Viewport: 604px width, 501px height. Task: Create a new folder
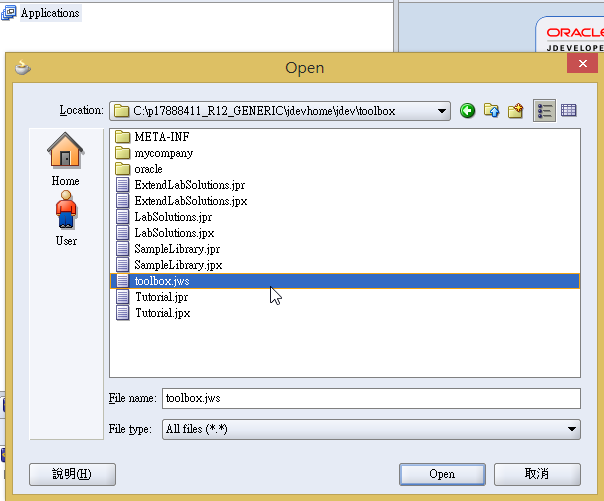[515, 111]
